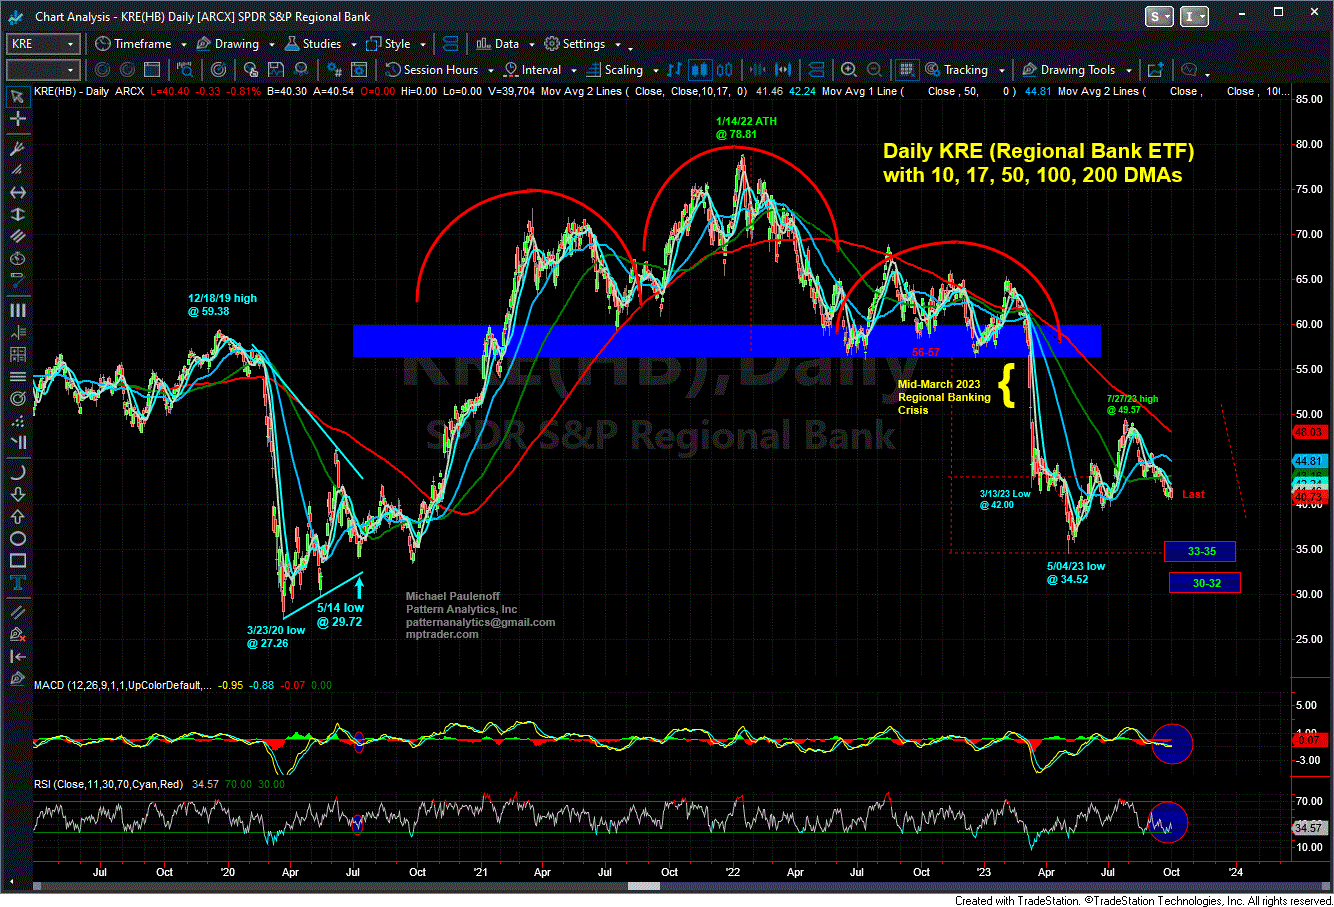Select the horizontal lines tool

pyautogui.click(x=17, y=376)
